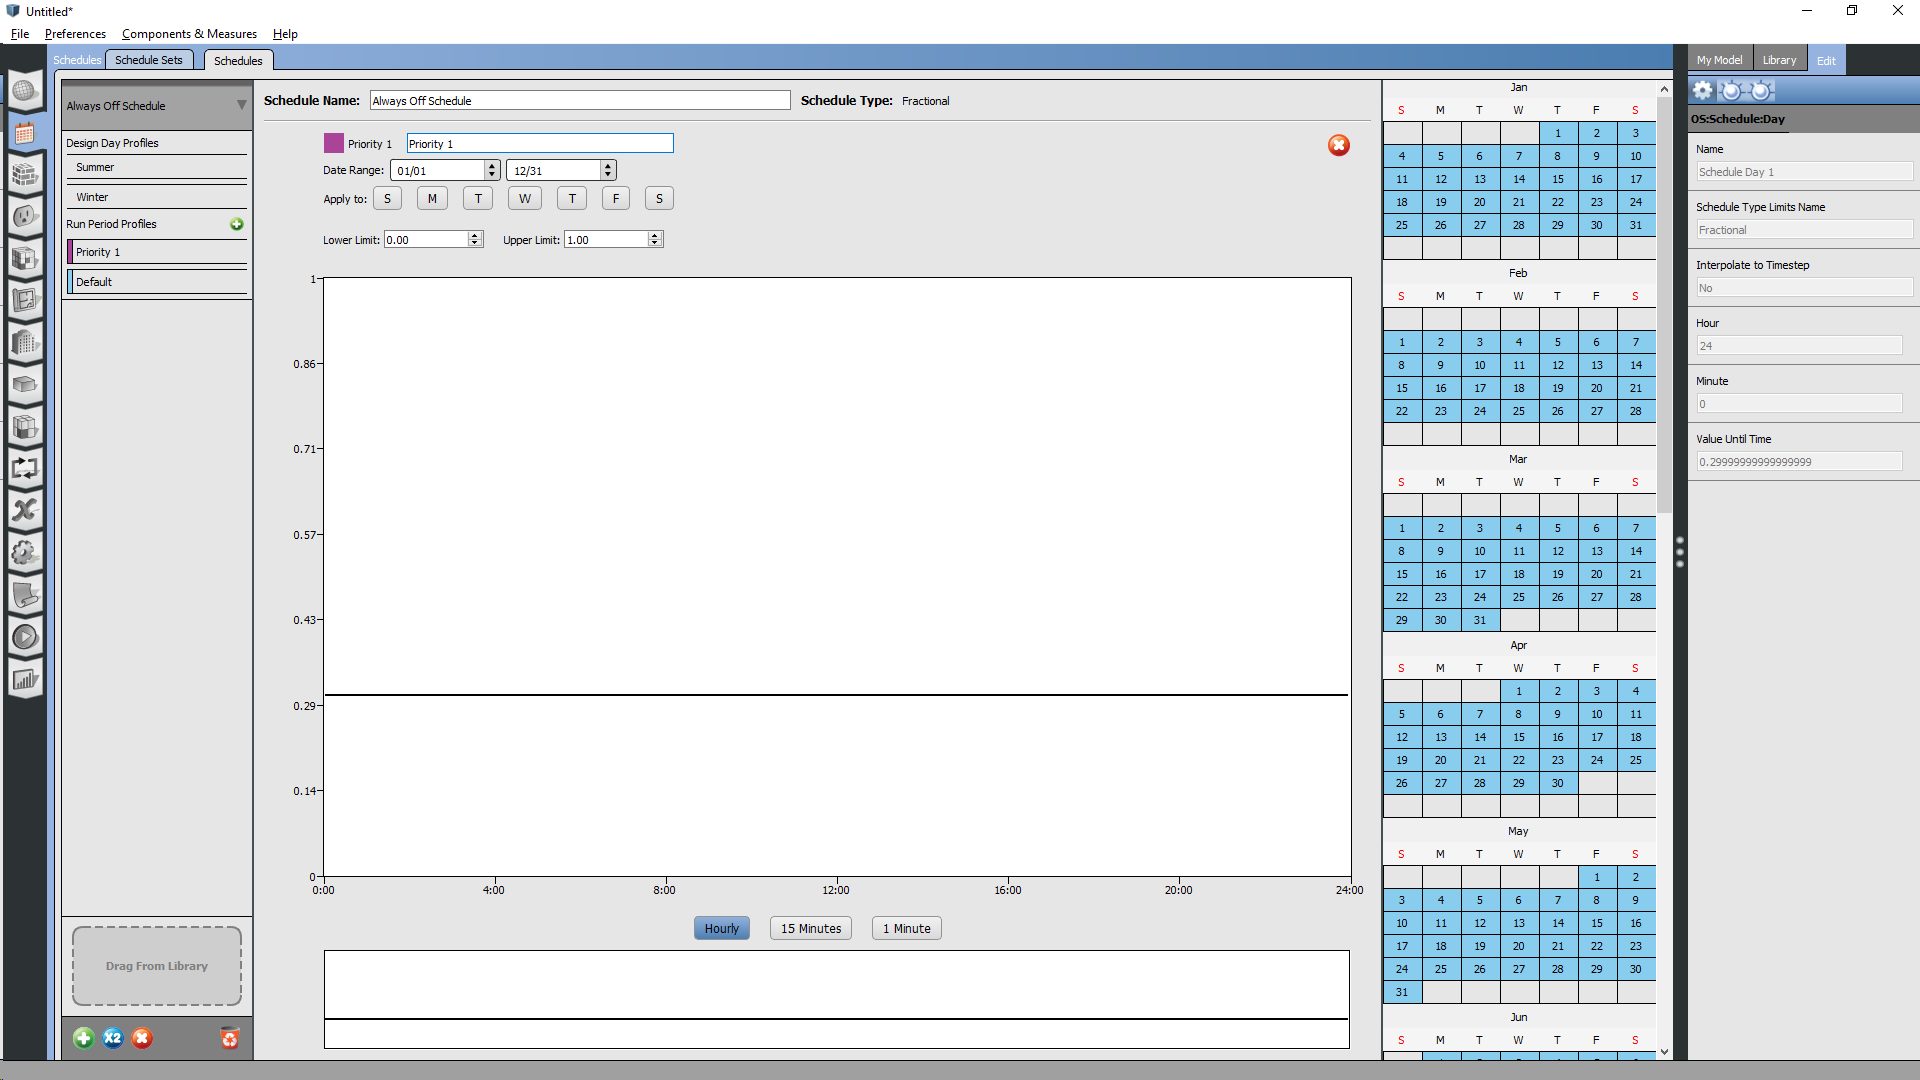Image resolution: width=1920 pixels, height=1080 pixels.
Task: Select the Site tab globe icon
Action: (x=25, y=91)
